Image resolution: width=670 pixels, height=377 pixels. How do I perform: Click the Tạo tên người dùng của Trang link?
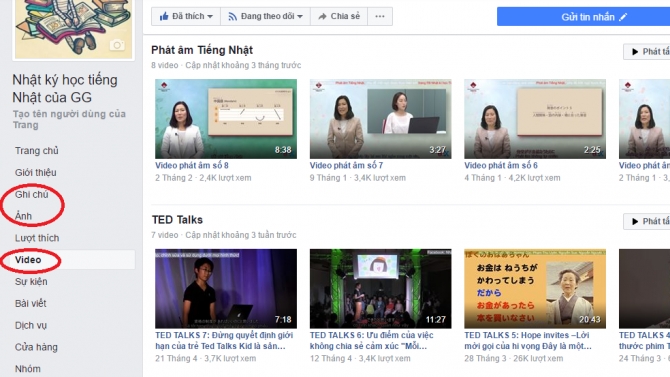(x=69, y=119)
